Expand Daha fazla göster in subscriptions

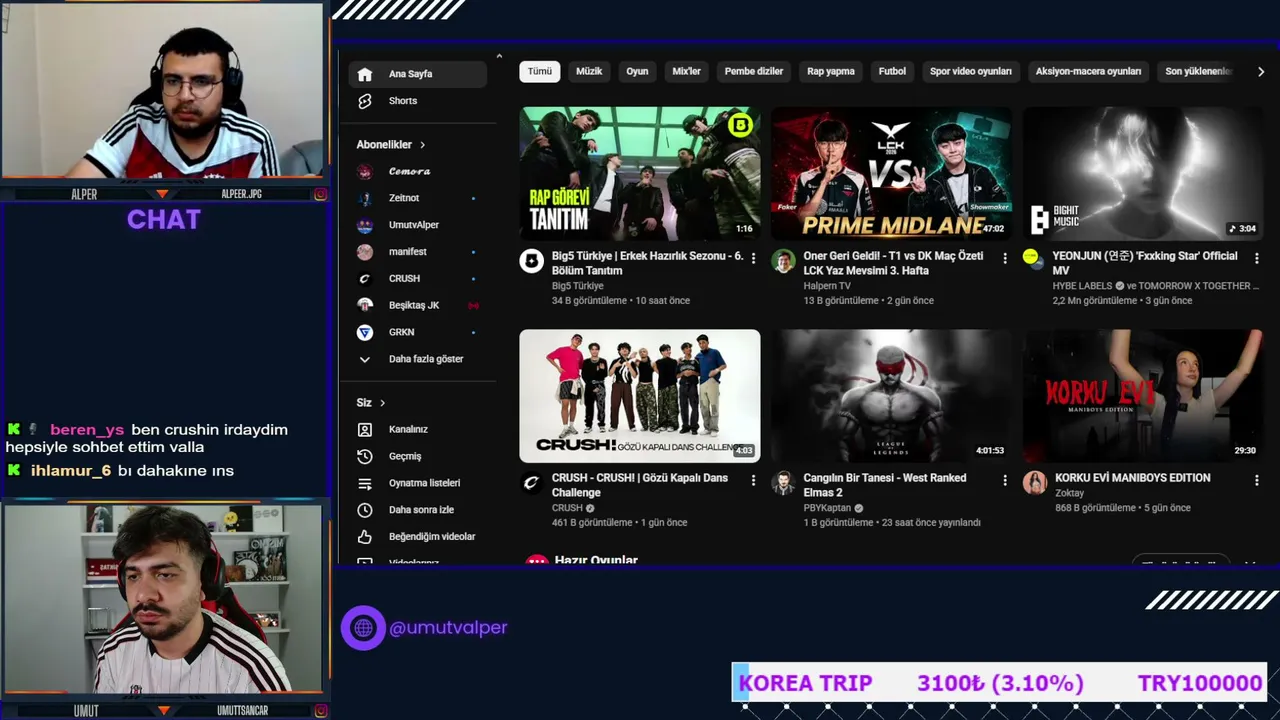[x=412, y=359]
